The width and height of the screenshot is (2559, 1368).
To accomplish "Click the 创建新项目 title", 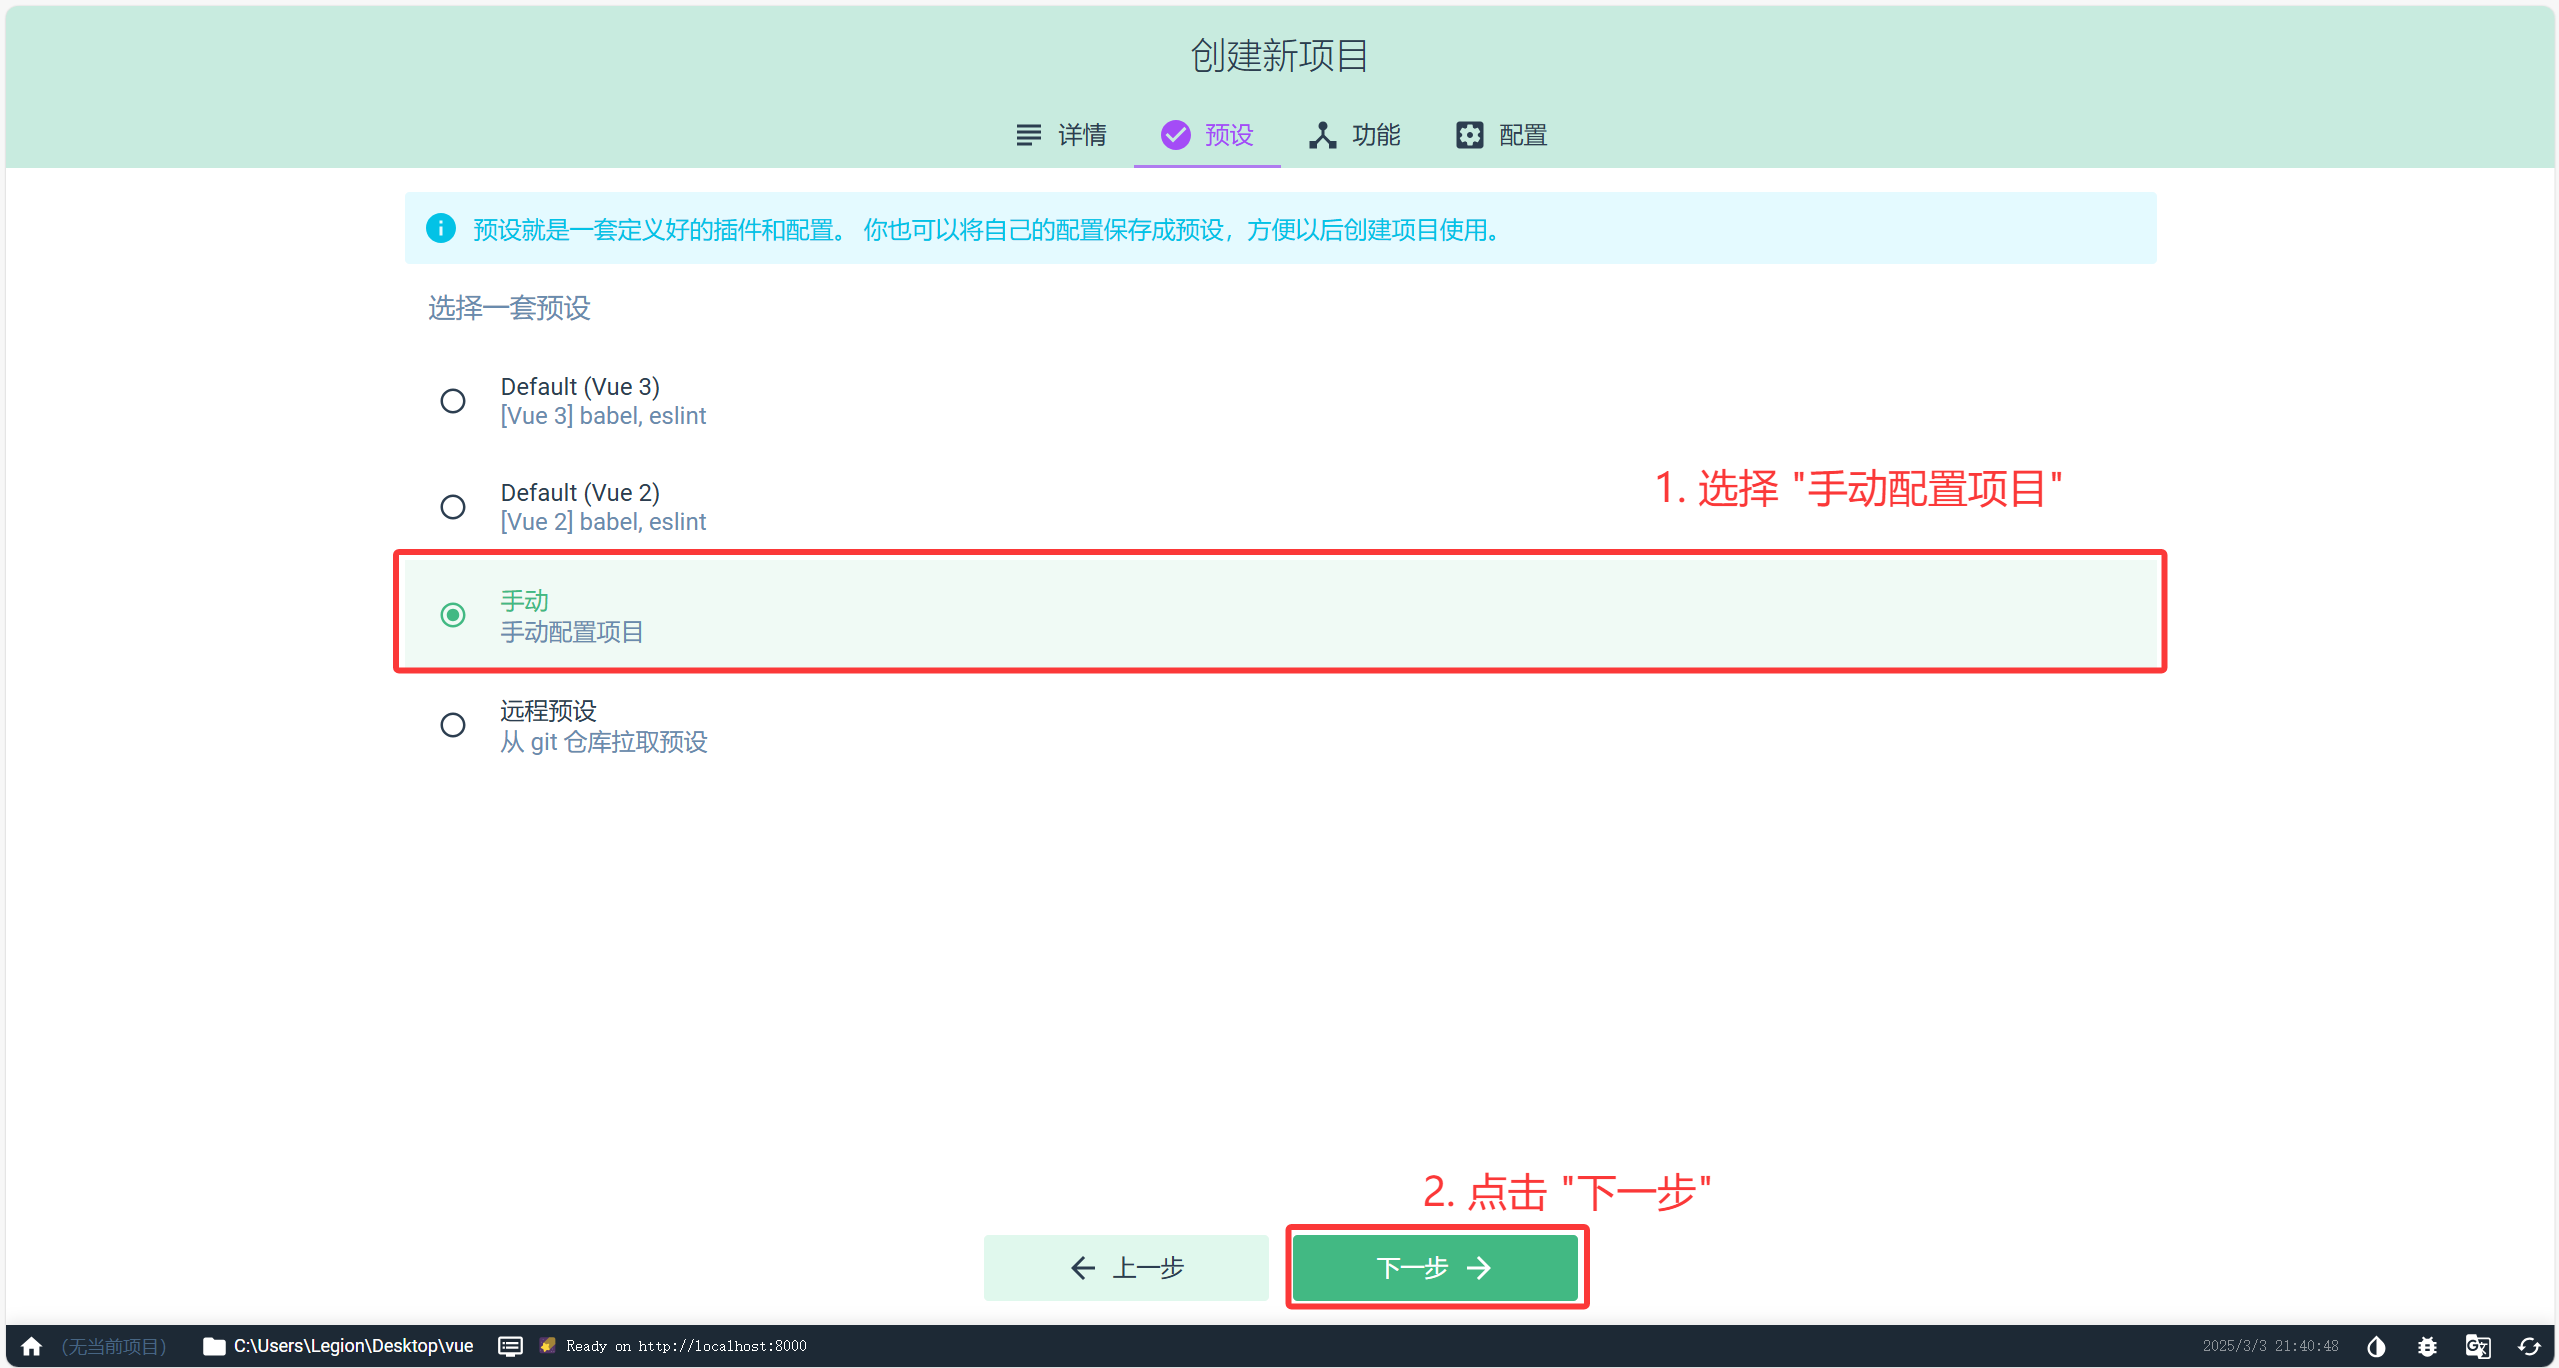I will [1279, 55].
